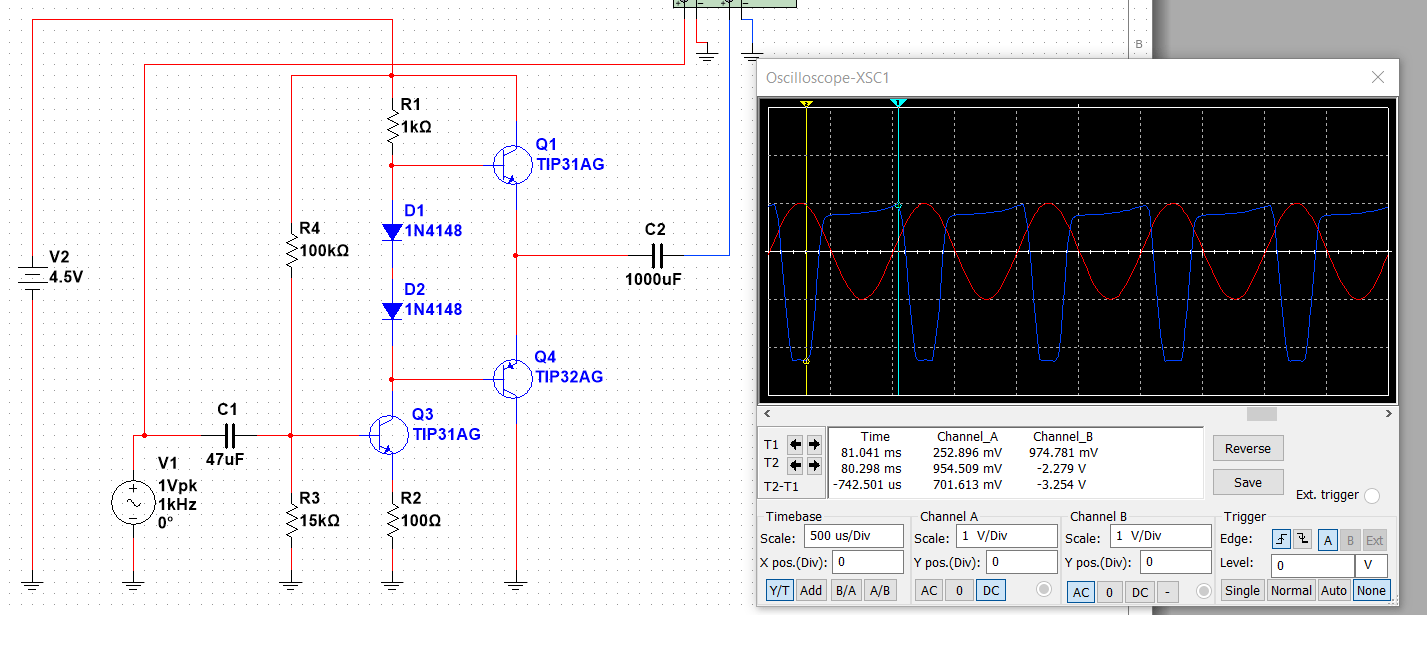Select the Ext. trigger radio button

click(x=1370, y=495)
